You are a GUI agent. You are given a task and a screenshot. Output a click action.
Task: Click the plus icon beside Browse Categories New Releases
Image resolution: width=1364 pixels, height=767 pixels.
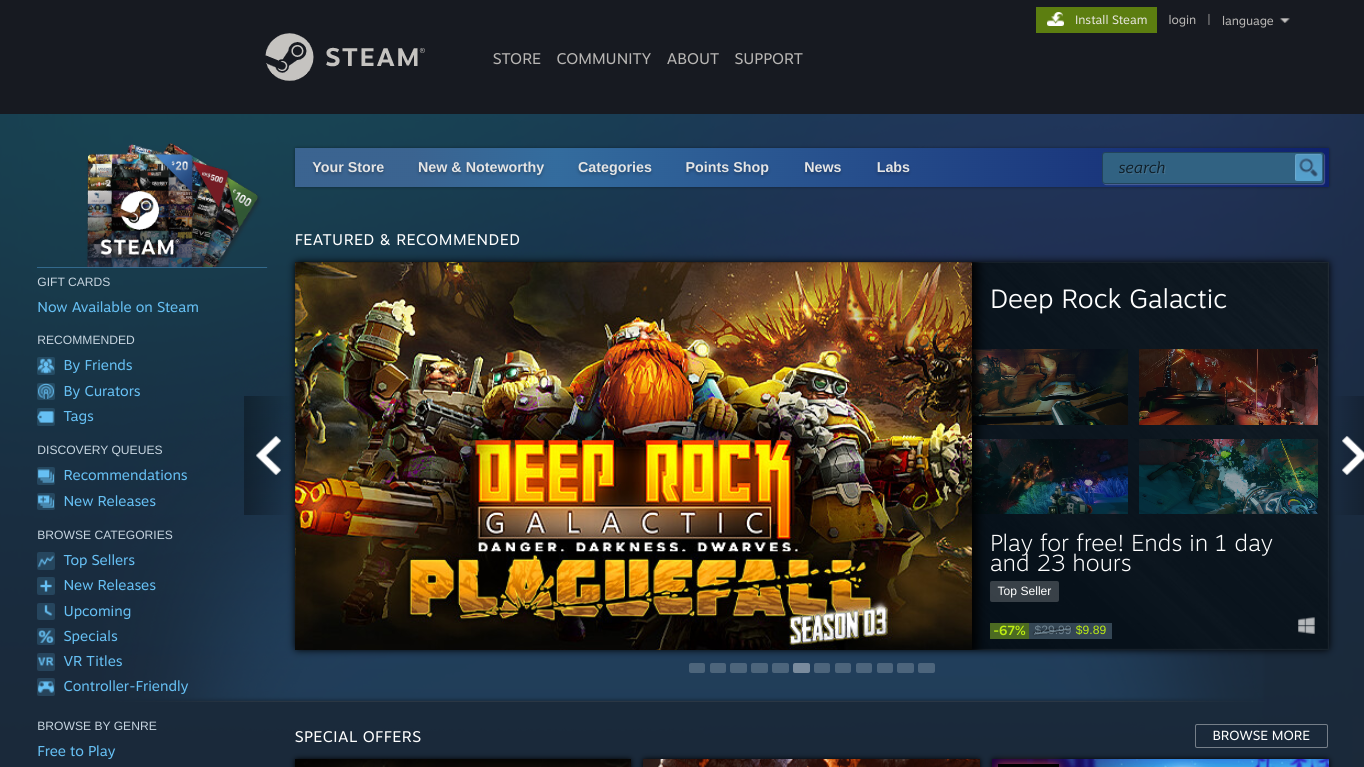click(46, 585)
